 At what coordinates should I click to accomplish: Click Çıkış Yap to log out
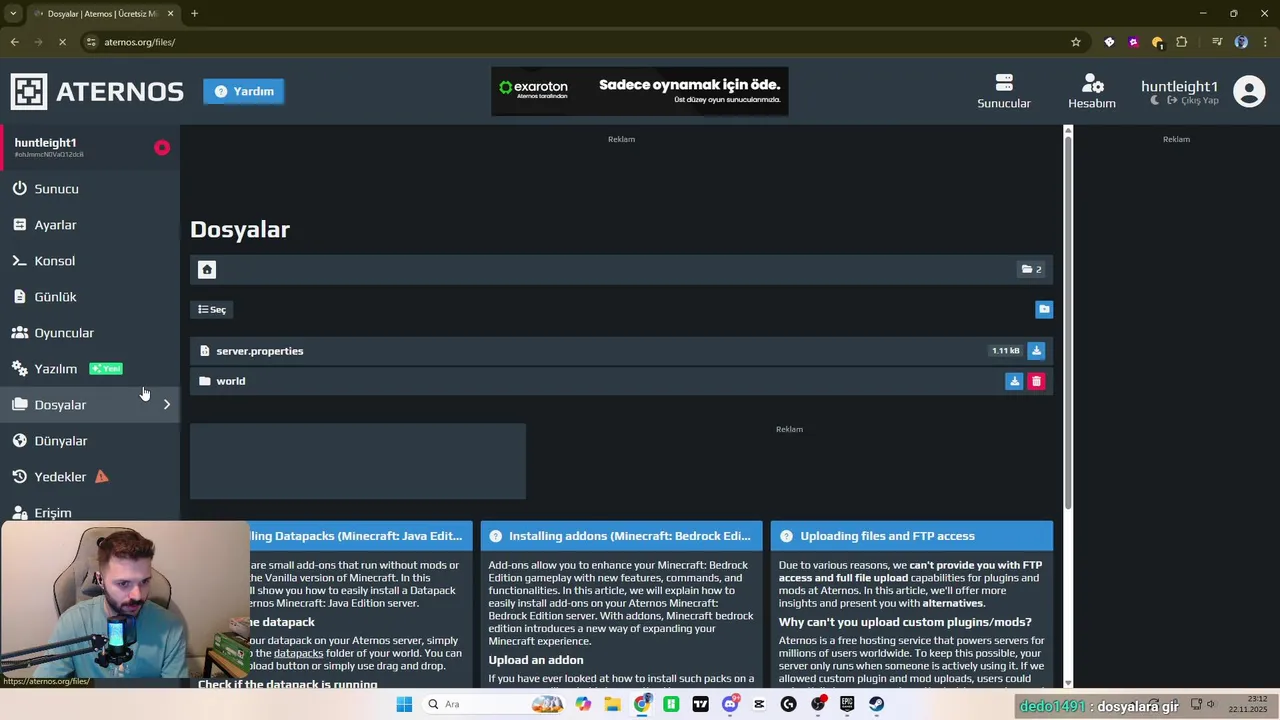[1193, 101]
